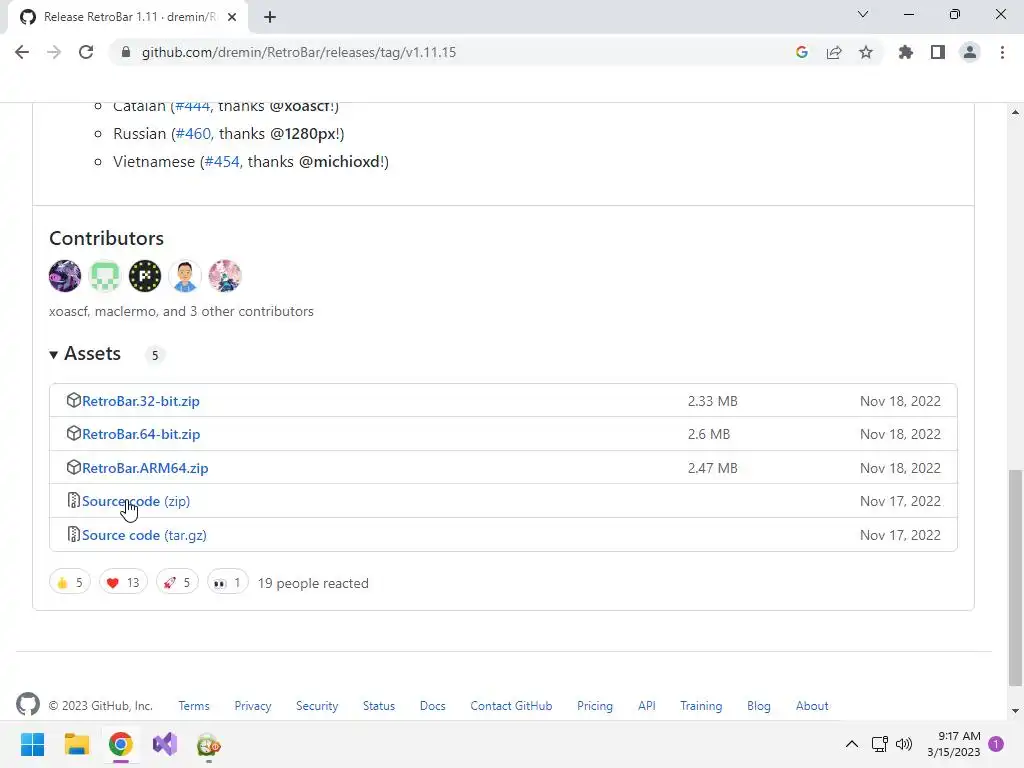This screenshot has width=1024, height=768.
Task: Close the Release RetroBar tab
Action: (x=232, y=17)
